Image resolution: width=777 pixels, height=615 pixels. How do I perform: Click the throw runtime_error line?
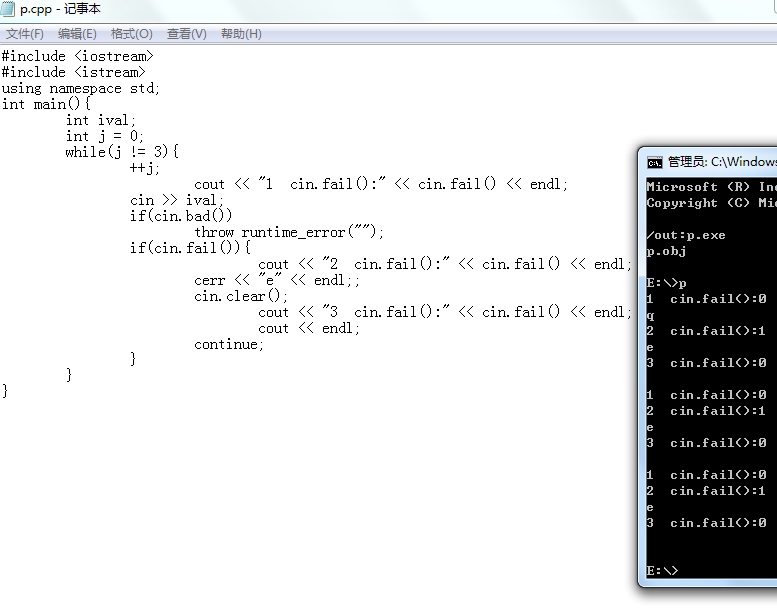pos(289,232)
